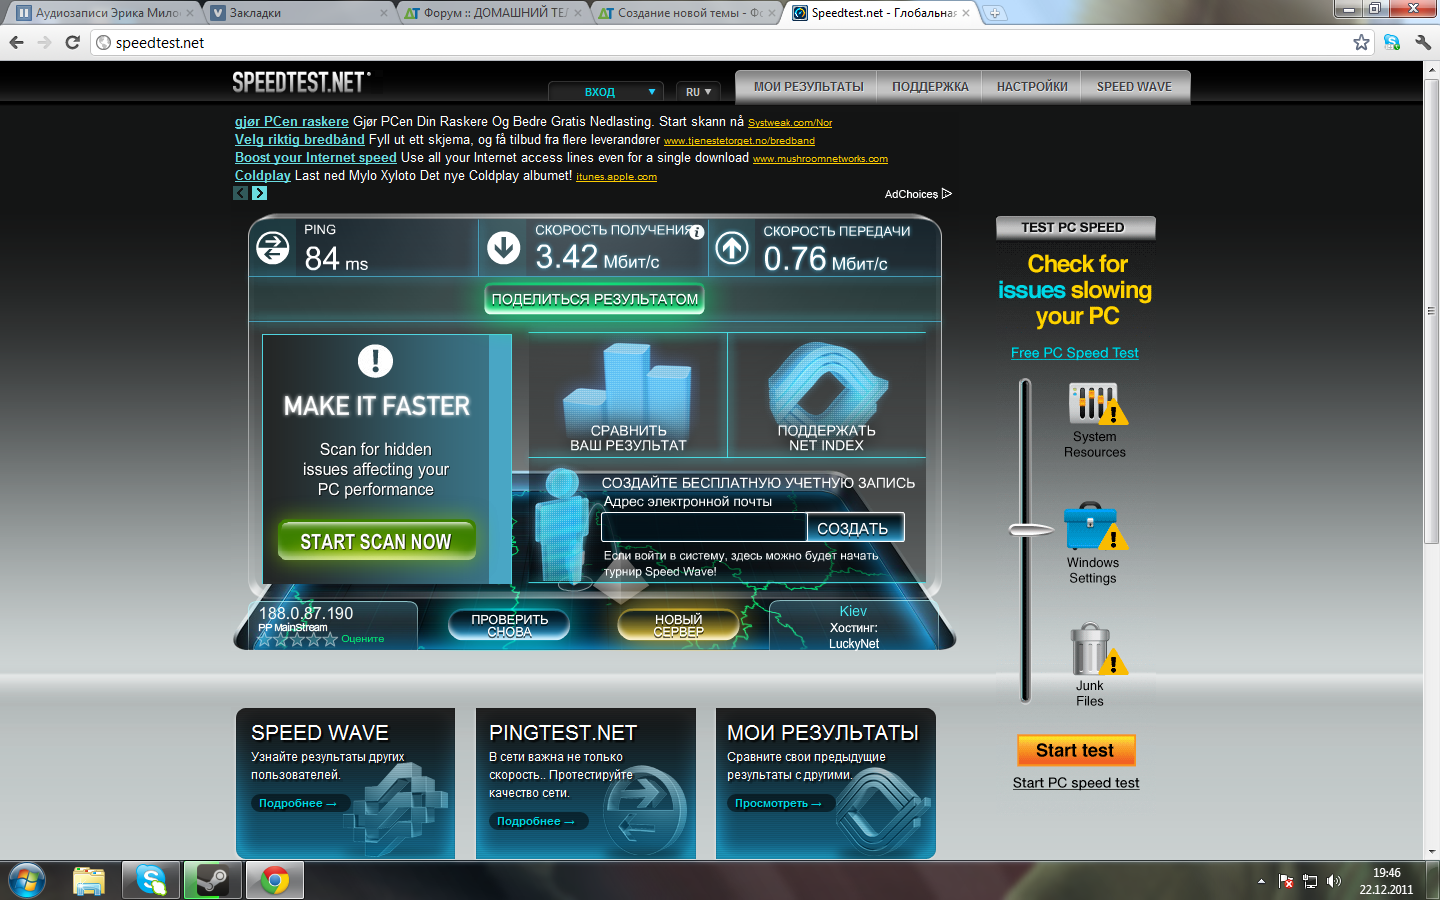Open the НАСТРОЙКИ menu tab

(1032, 87)
